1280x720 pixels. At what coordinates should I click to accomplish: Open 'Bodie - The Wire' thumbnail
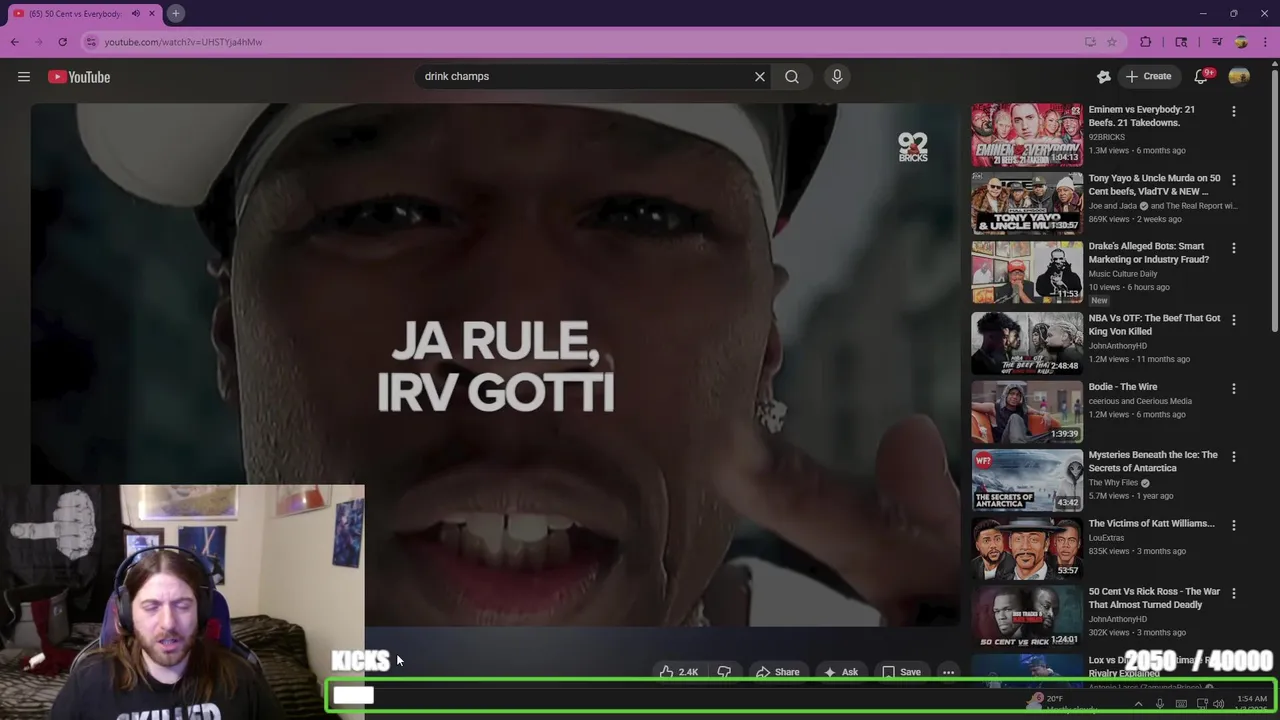tap(1027, 411)
